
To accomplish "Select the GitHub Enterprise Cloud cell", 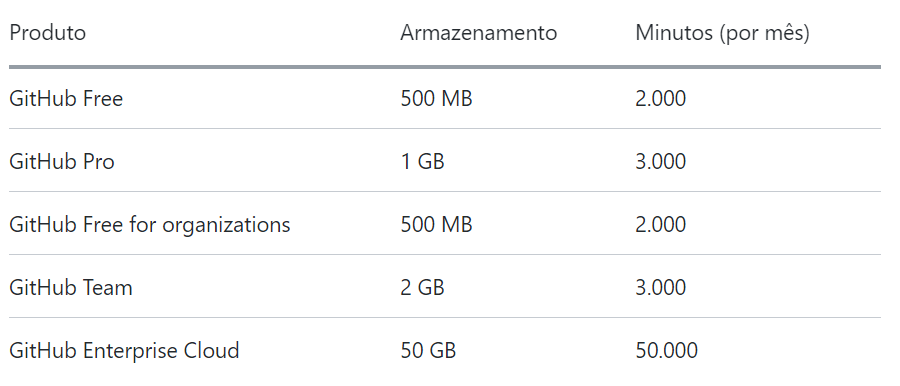I will (x=124, y=350).
